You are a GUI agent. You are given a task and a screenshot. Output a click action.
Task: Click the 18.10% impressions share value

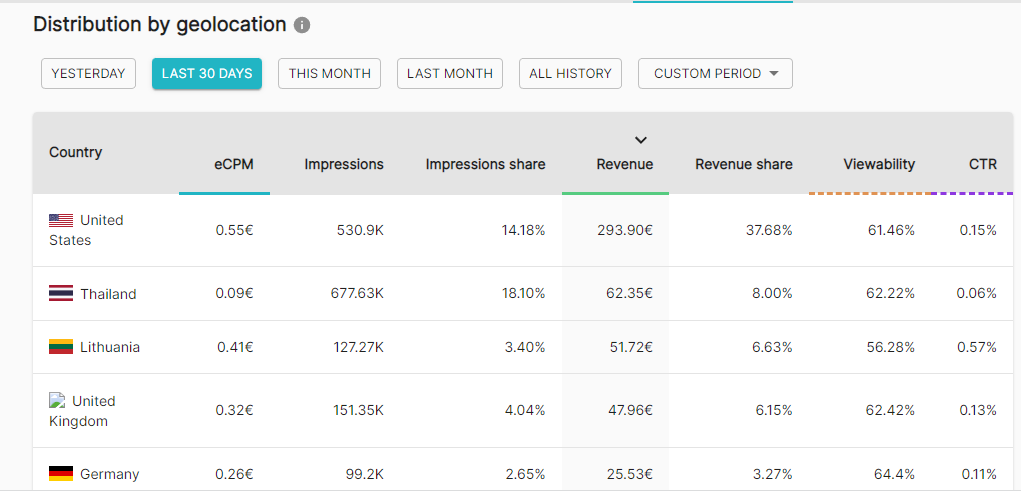tap(523, 294)
